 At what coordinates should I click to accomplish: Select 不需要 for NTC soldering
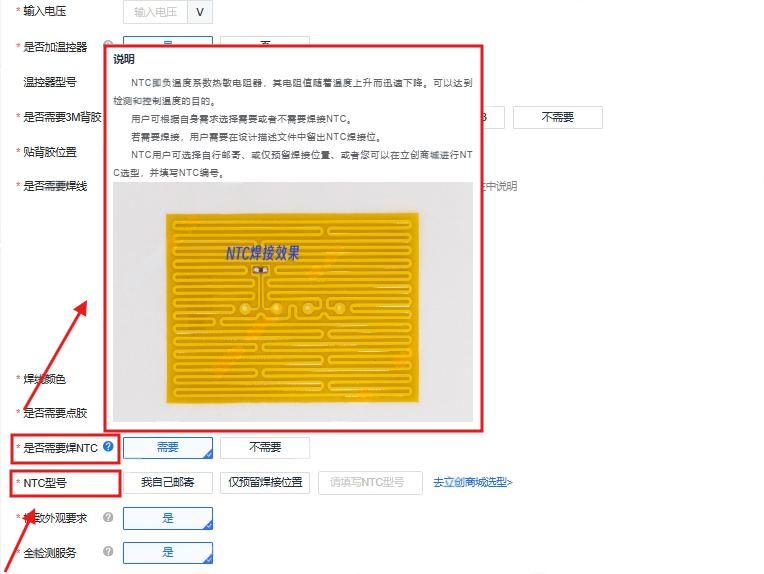point(264,448)
